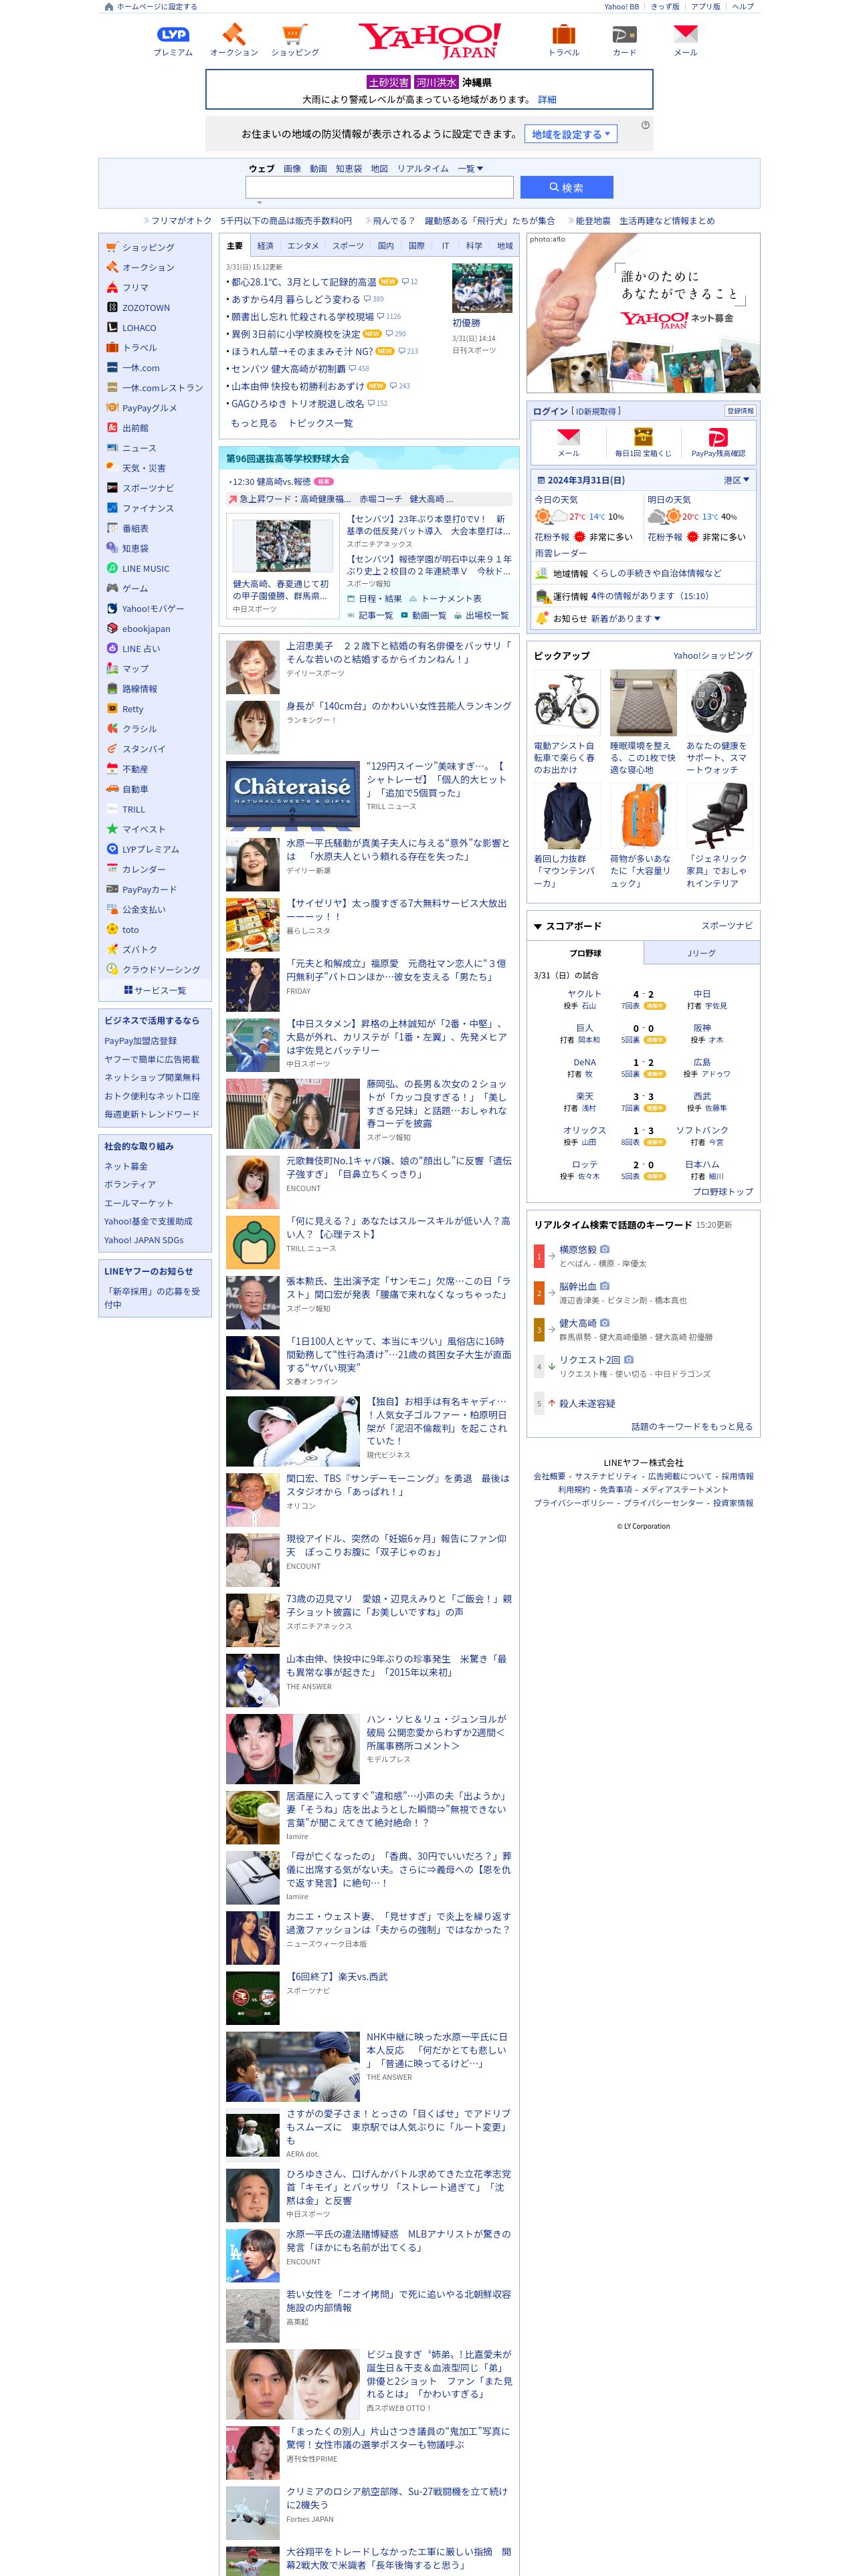The width and height of the screenshot is (859, 2576).
Task: Open the ヘルプ link at top right
Action: click(743, 6)
